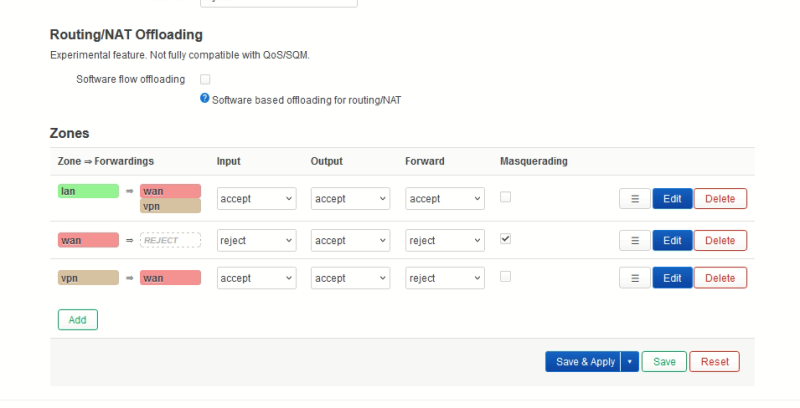Open the Input policy dropdown for lan zone

257,199
